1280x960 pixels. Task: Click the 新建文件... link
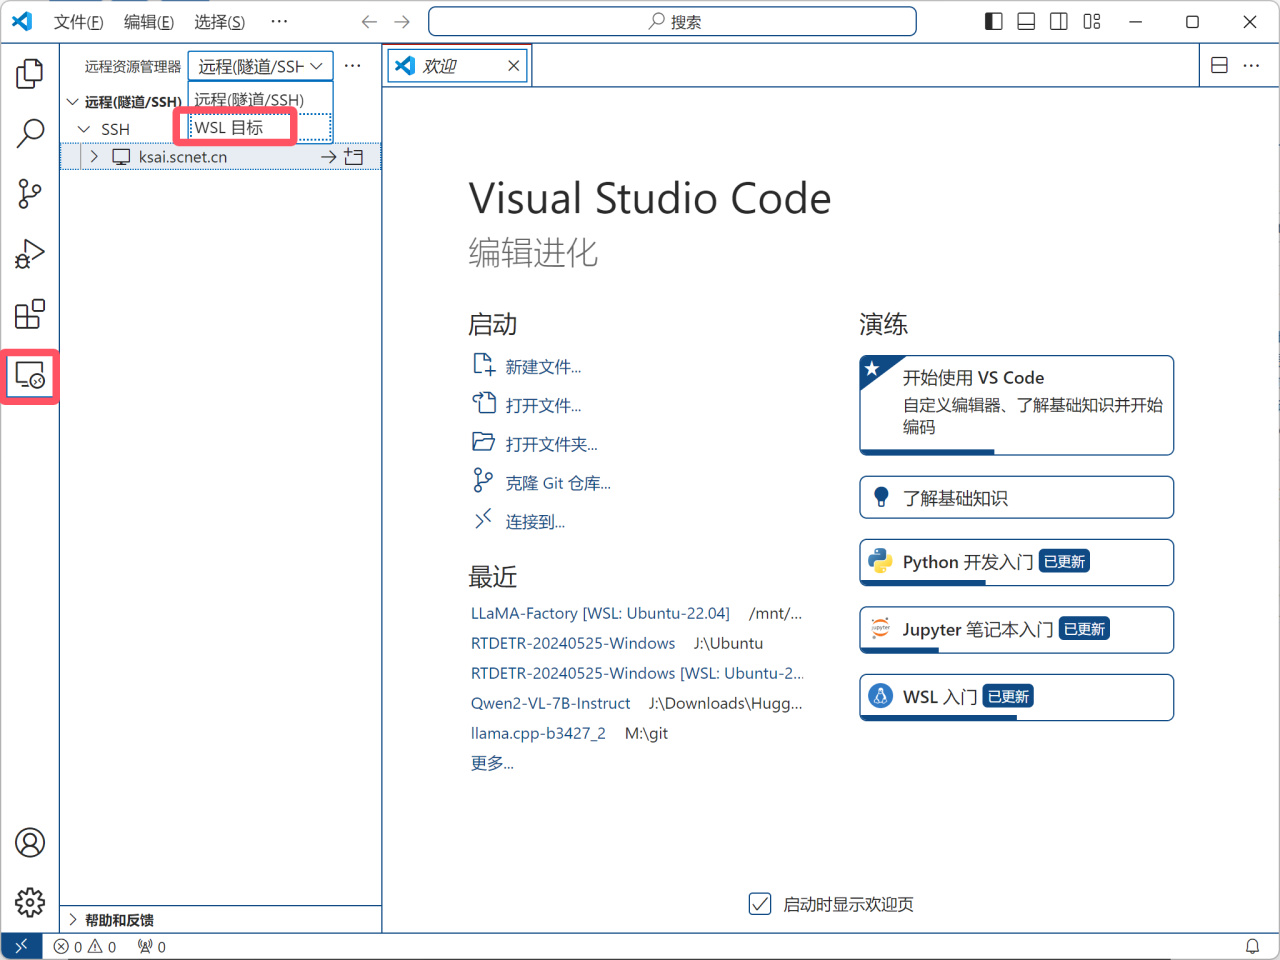click(543, 367)
